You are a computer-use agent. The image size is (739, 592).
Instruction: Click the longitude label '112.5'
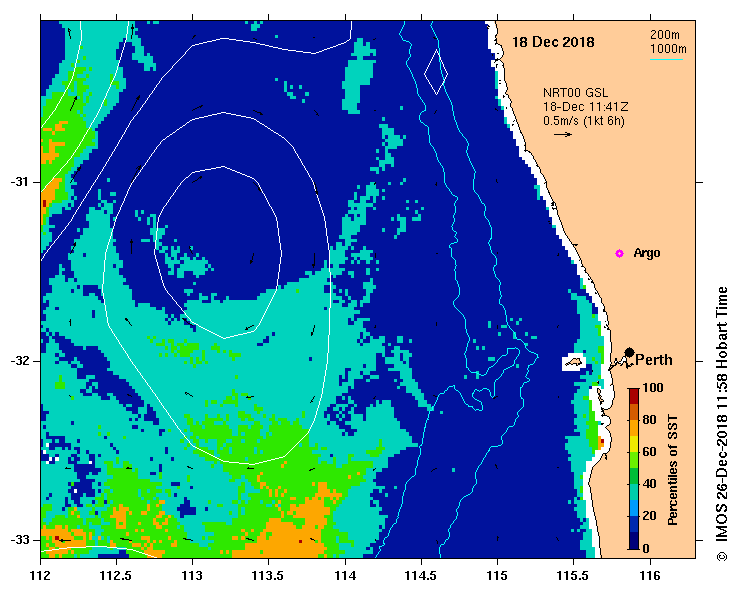click(116, 576)
